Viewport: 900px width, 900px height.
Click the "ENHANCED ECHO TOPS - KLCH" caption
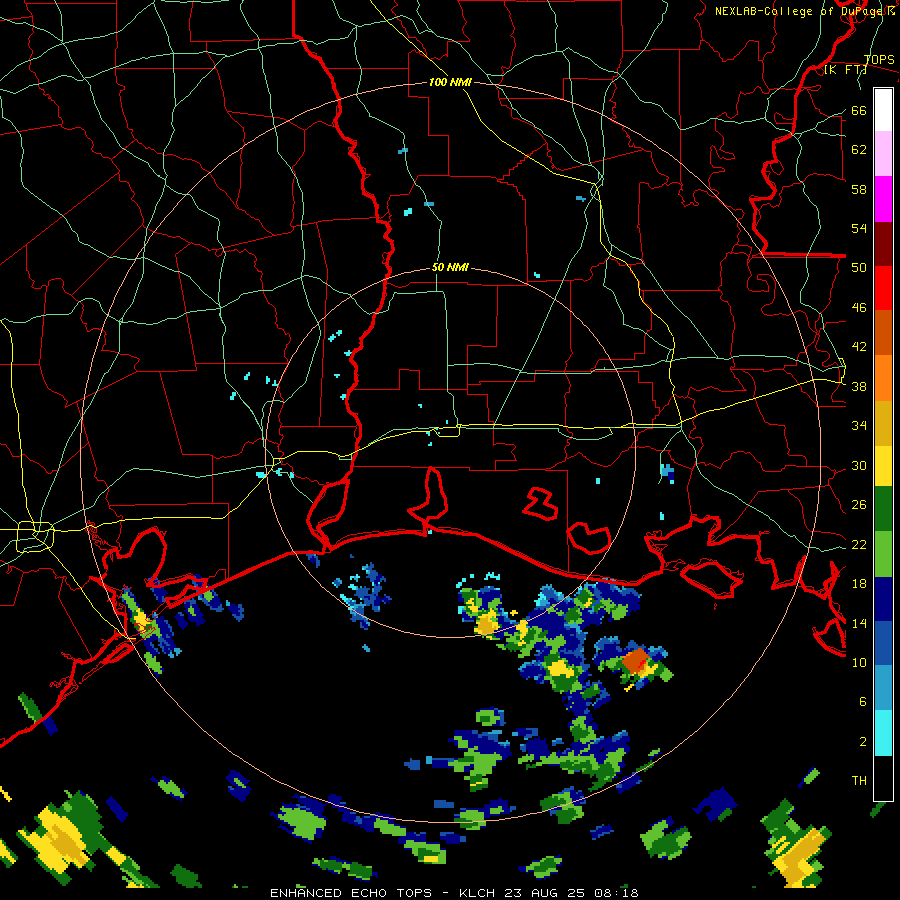click(385, 893)
